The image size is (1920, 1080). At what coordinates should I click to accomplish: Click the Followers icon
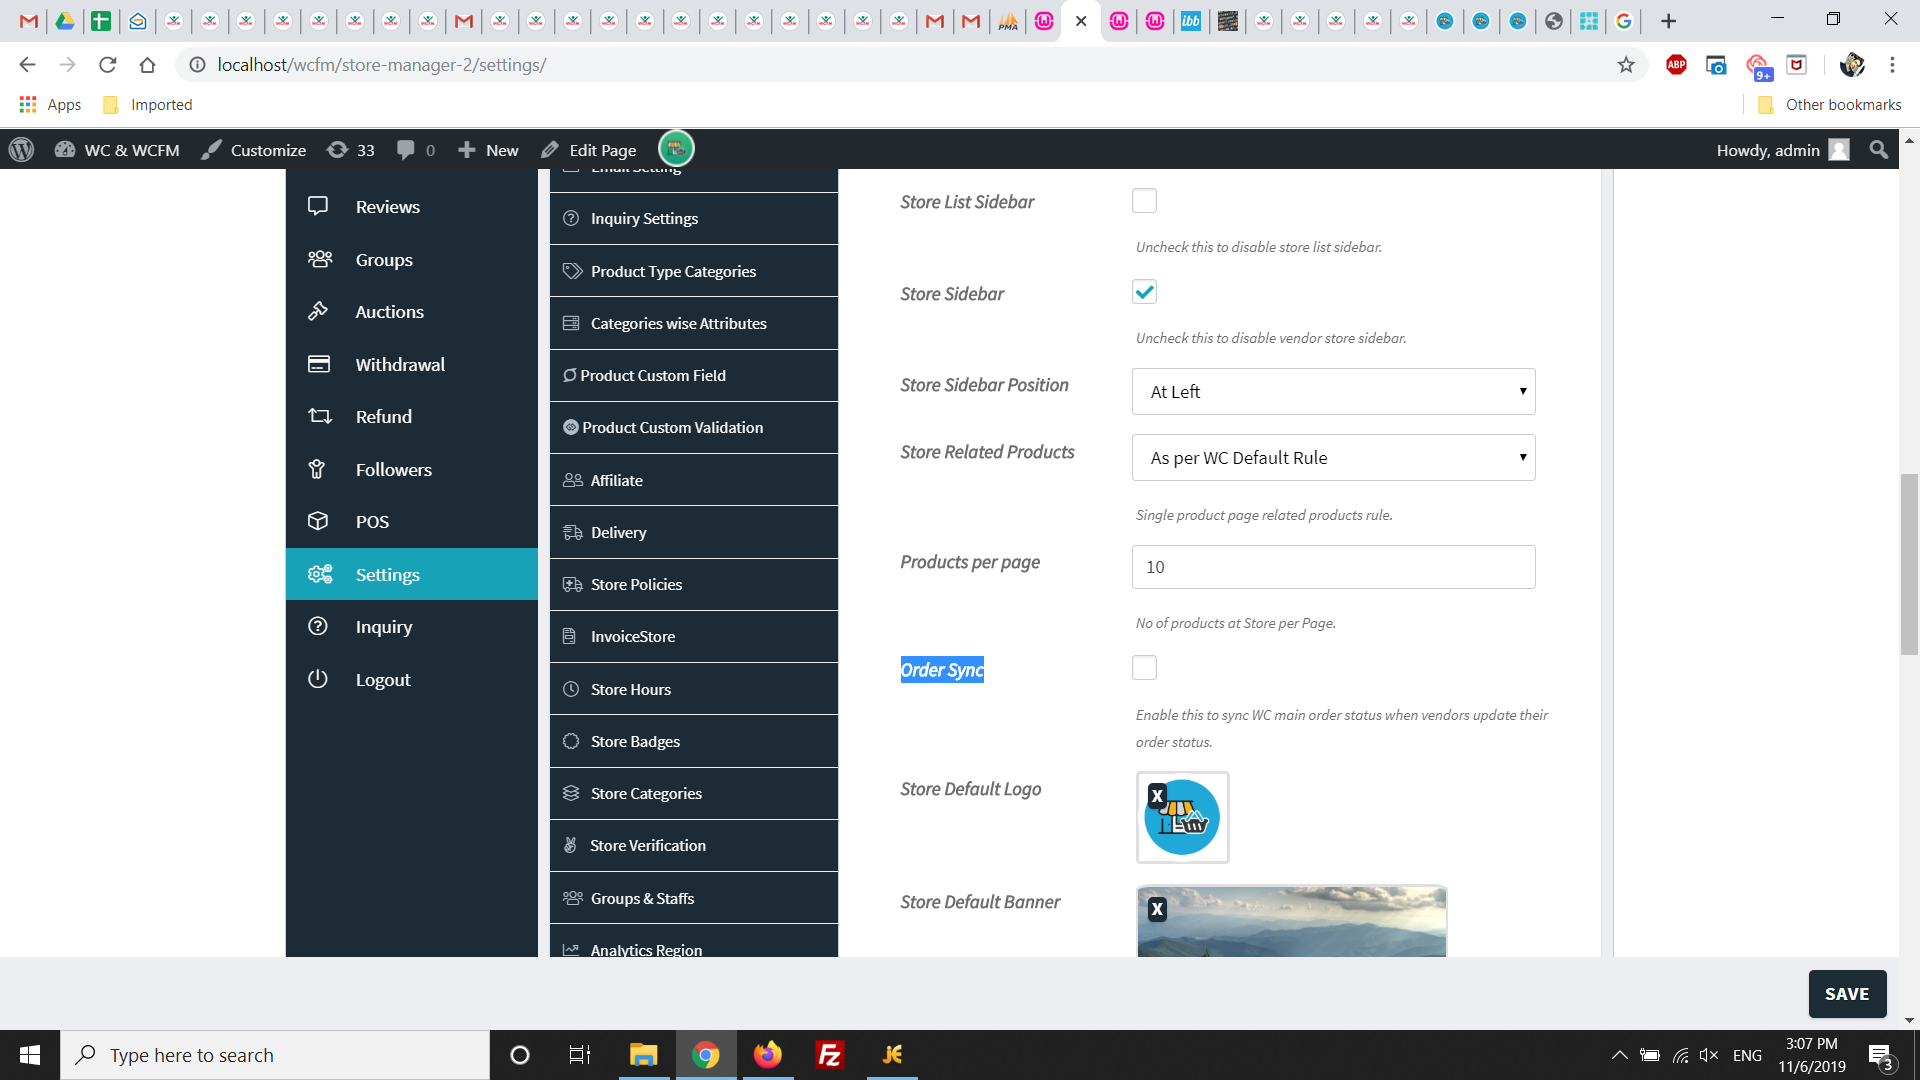pos(317,469)
